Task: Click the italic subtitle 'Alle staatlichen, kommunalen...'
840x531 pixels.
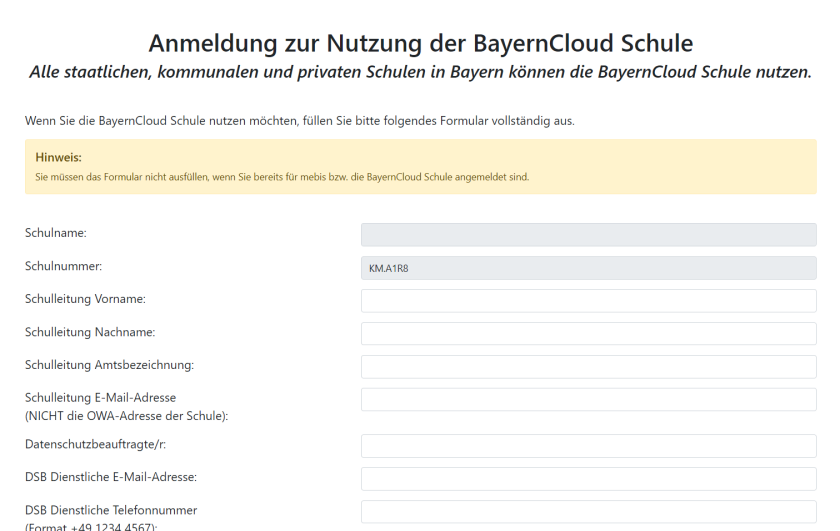Action: (421, 72)
